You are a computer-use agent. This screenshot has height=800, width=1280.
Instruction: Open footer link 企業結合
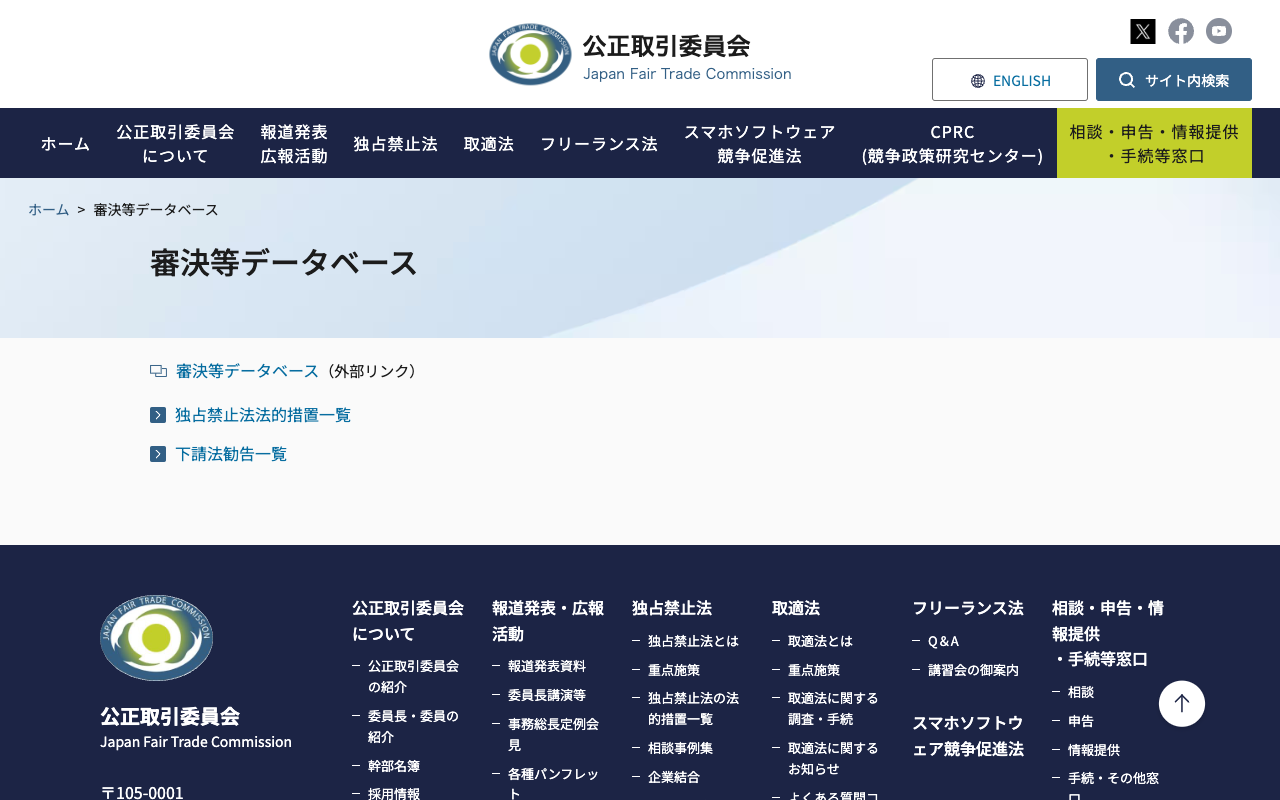(674, 777)
